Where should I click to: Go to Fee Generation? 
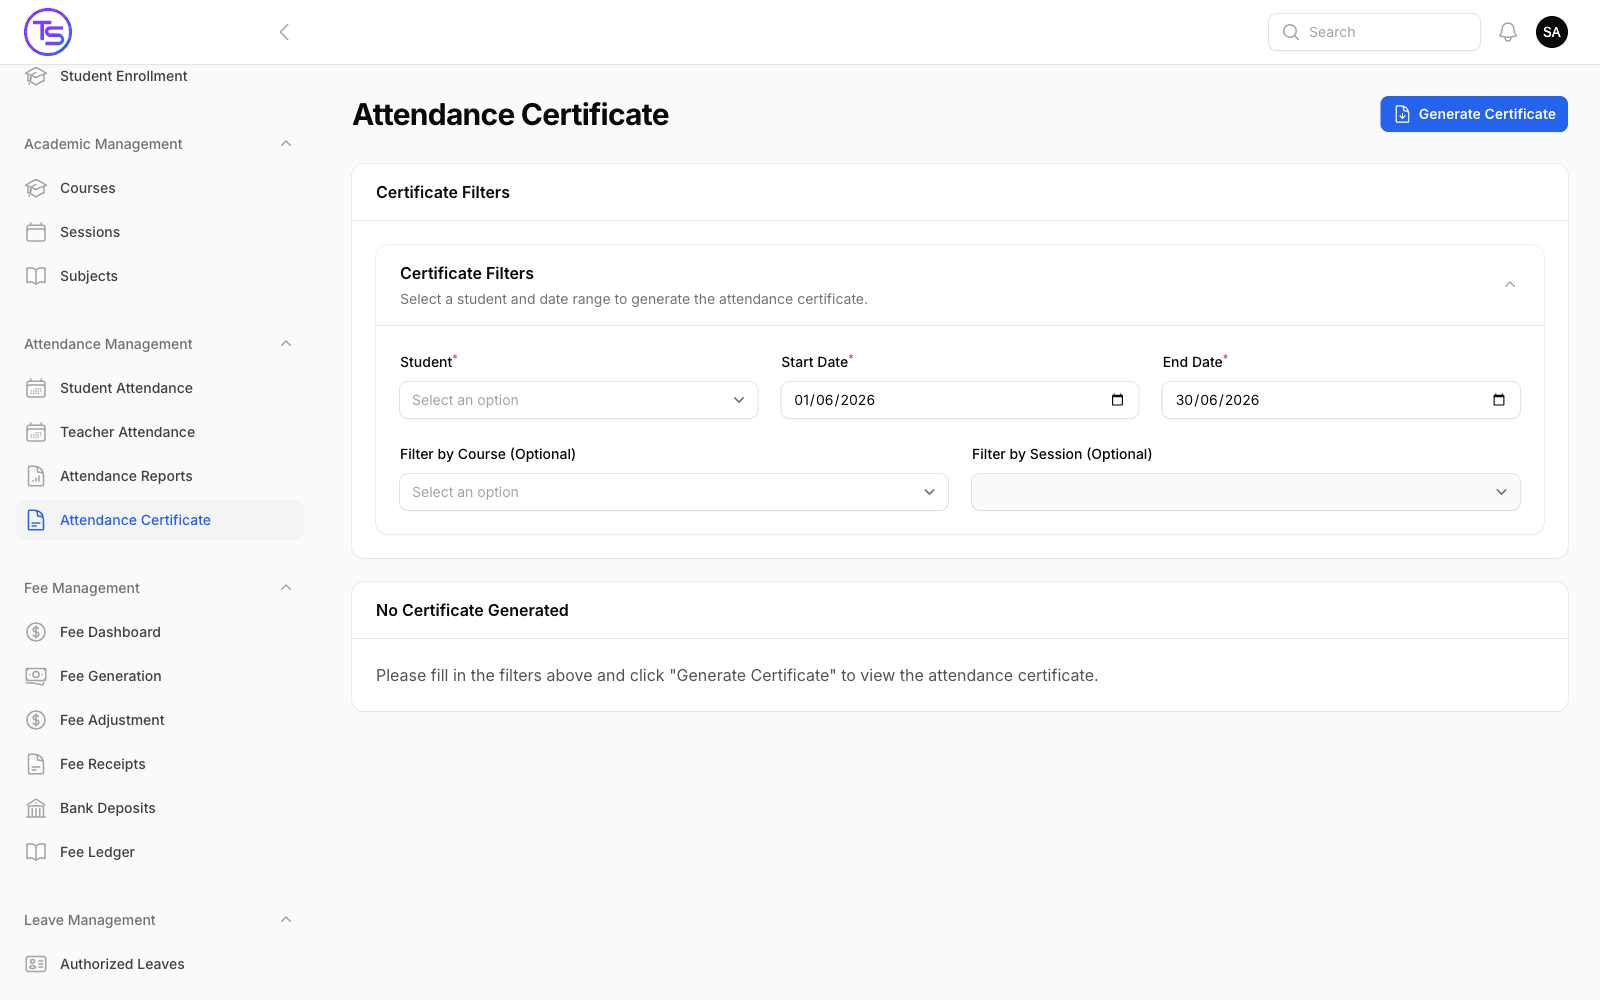pos(160,676)
